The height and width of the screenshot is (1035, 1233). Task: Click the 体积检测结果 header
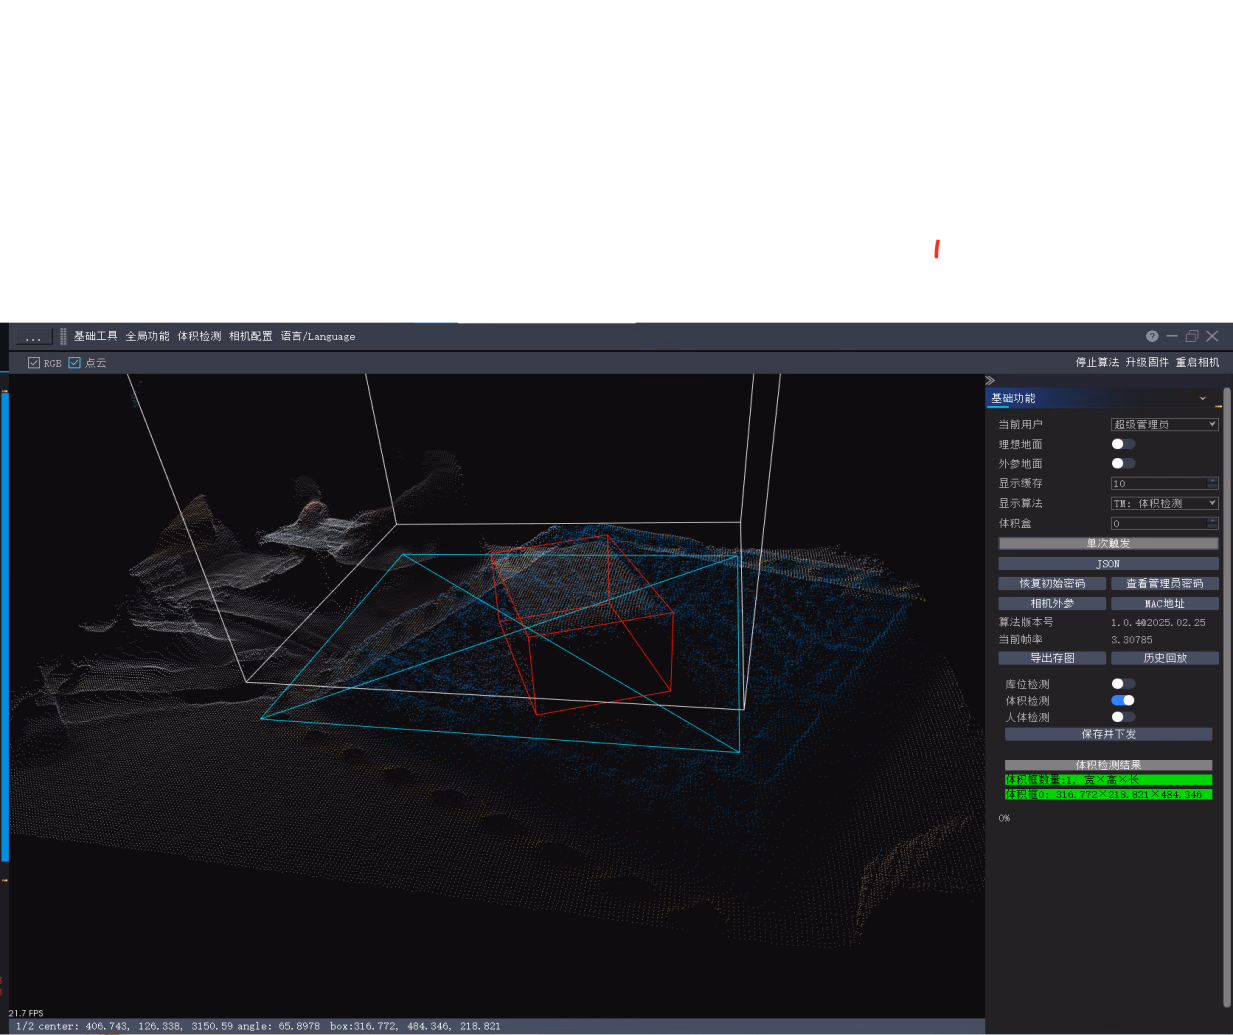[x=1108, y=765]
